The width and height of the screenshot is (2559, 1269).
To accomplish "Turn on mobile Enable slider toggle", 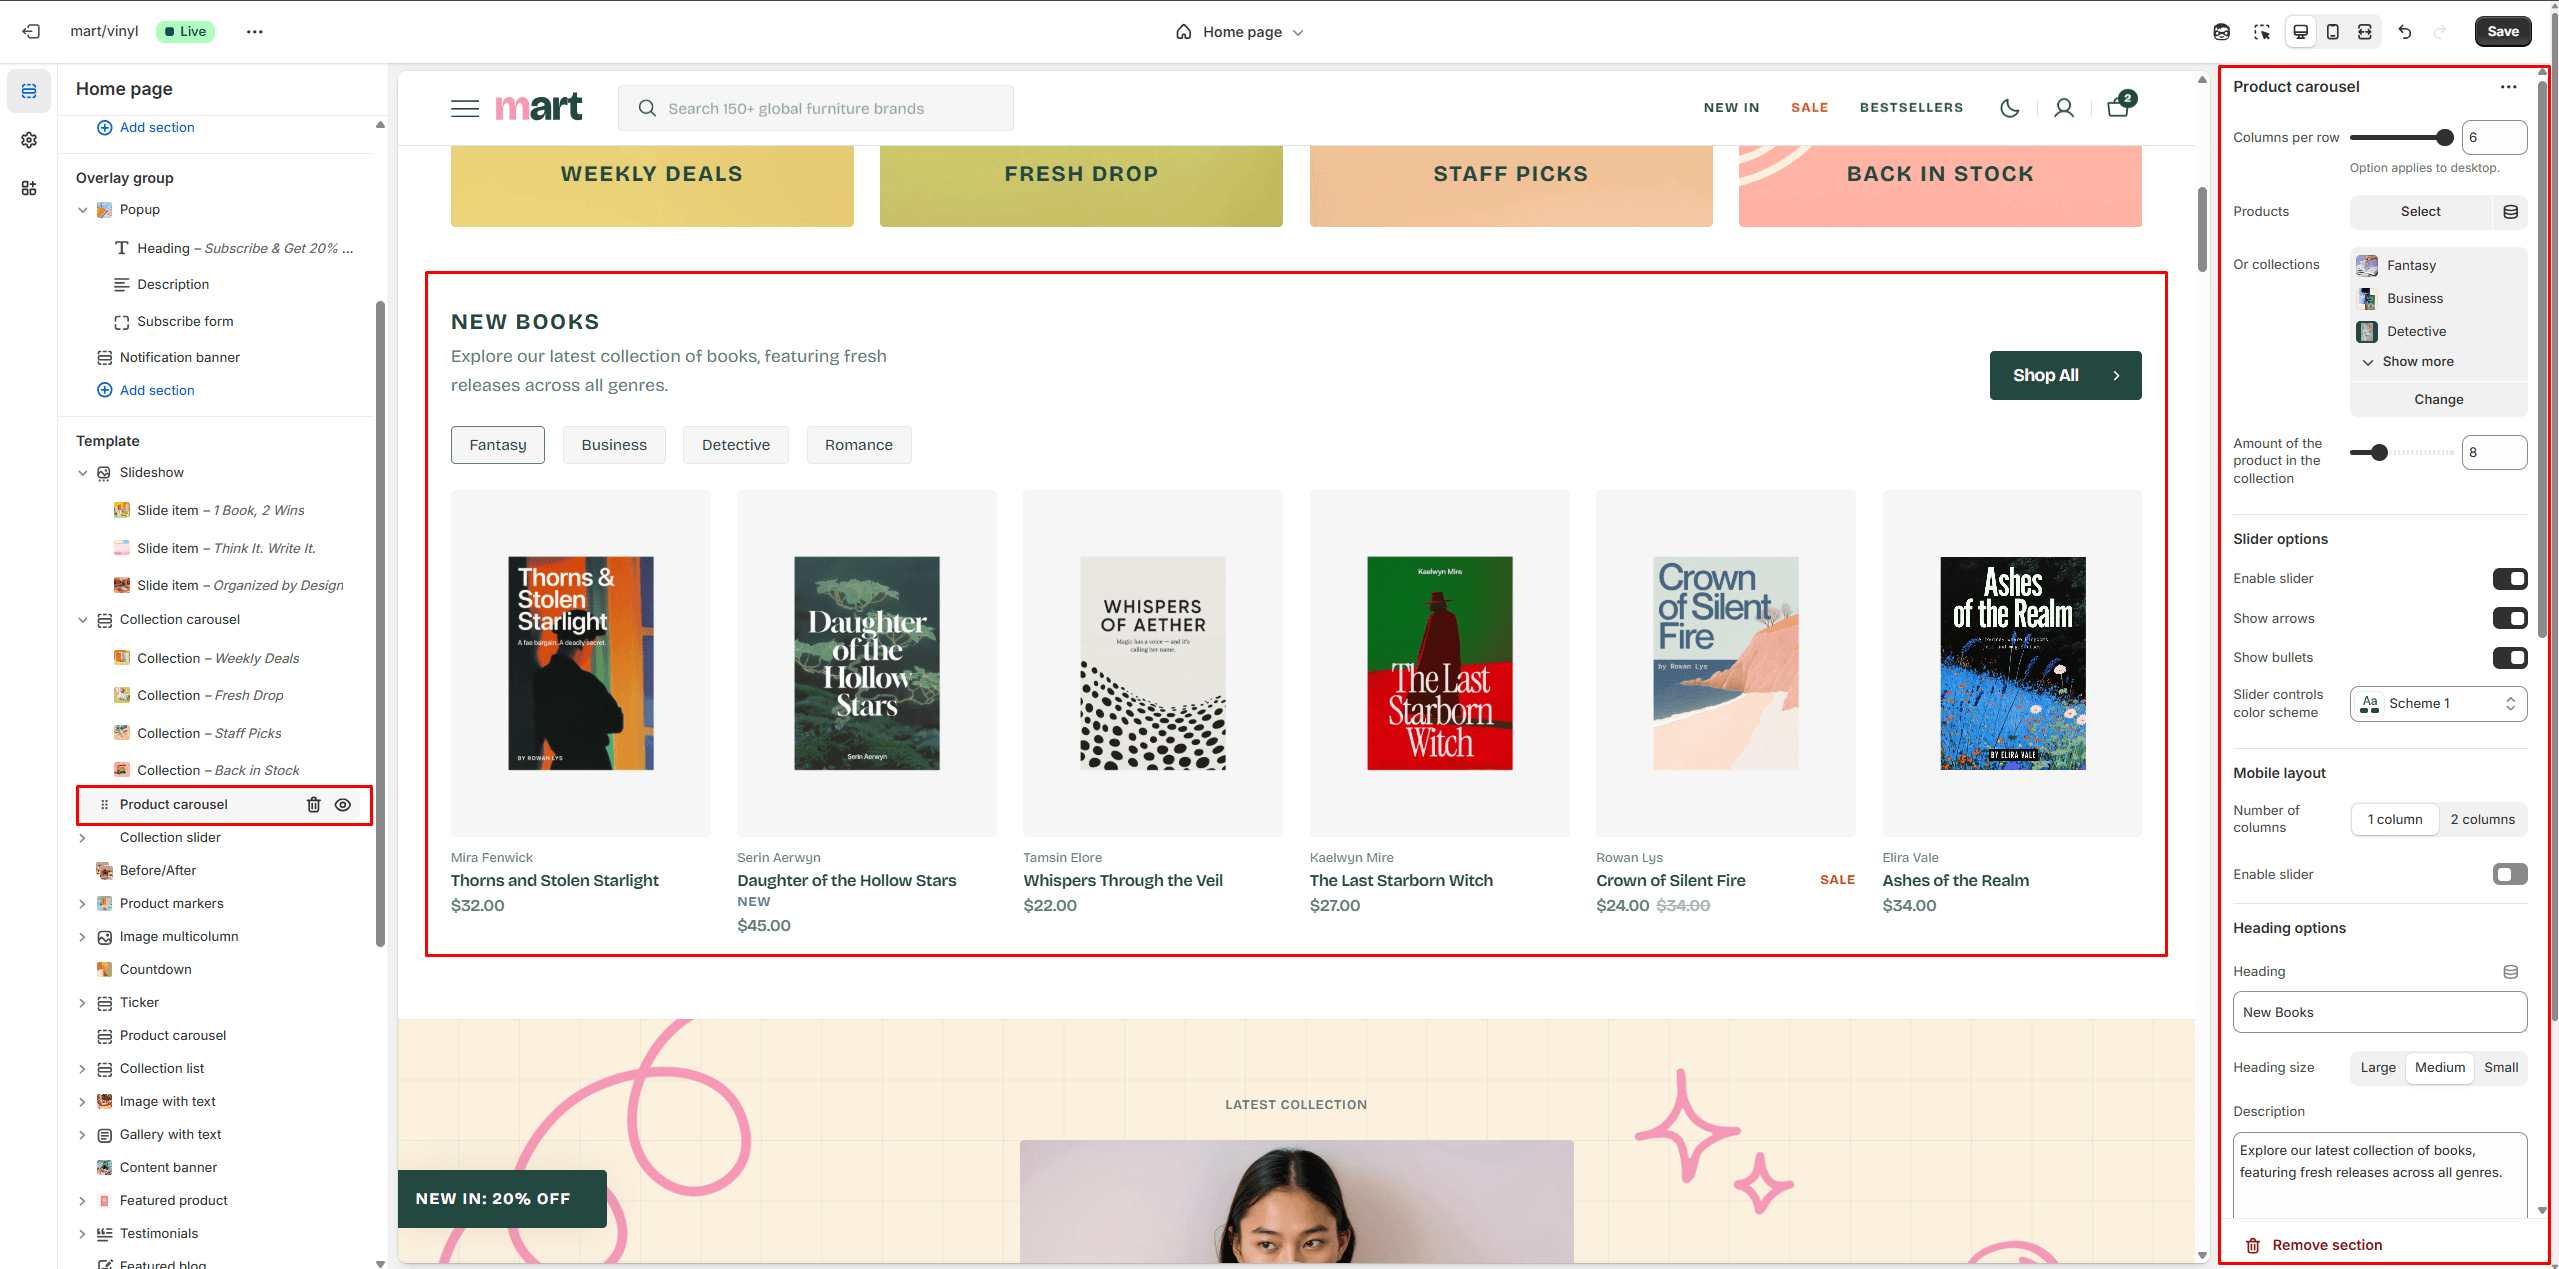I will pos(2508,875).
